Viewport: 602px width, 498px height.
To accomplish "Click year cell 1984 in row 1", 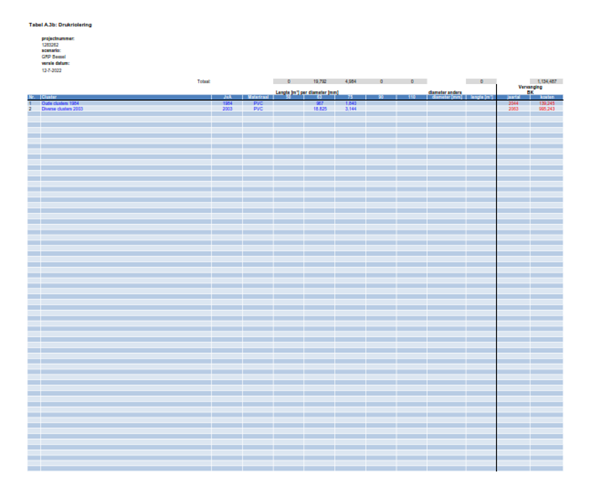I will 227,103.
